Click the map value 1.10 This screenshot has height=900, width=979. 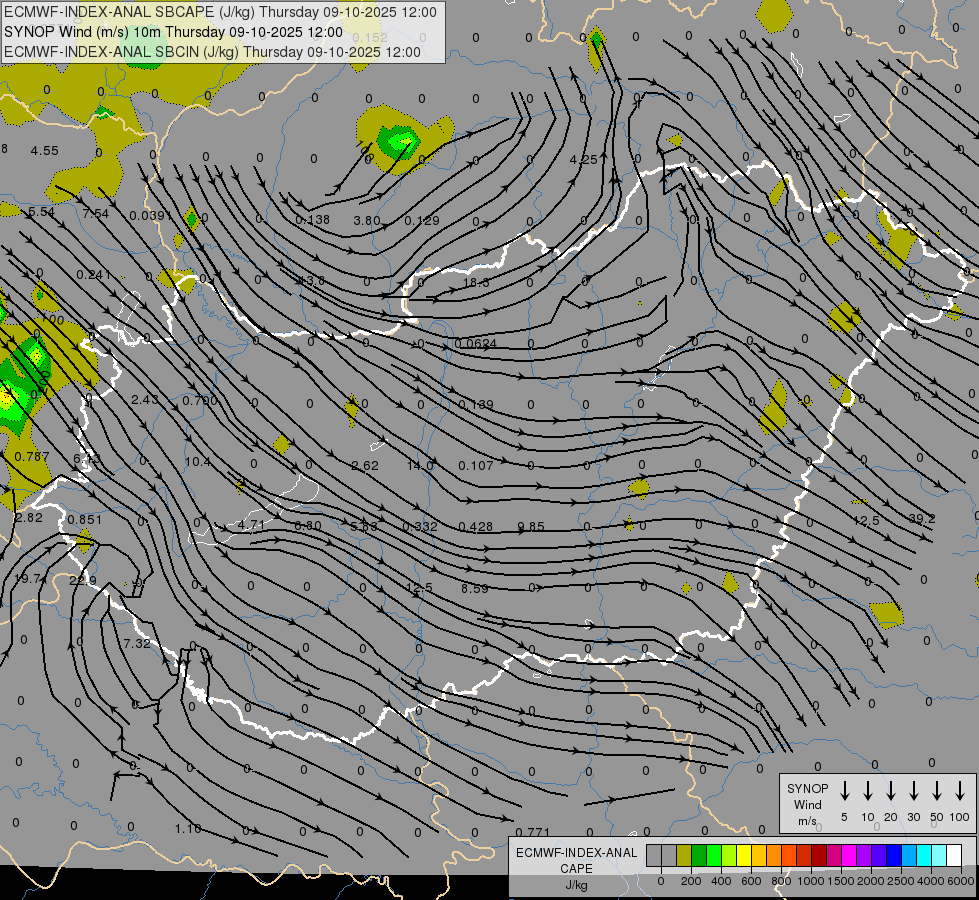click(x=188, y=828)
